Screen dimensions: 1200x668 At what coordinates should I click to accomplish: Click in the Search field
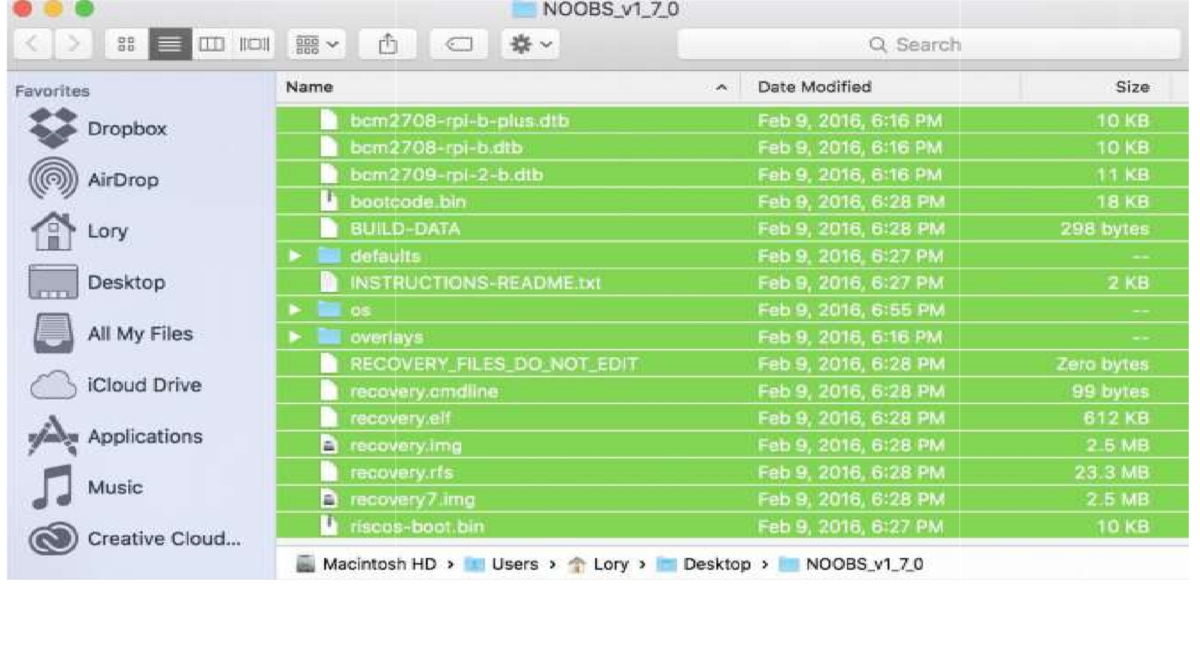(x=927, y=45)
